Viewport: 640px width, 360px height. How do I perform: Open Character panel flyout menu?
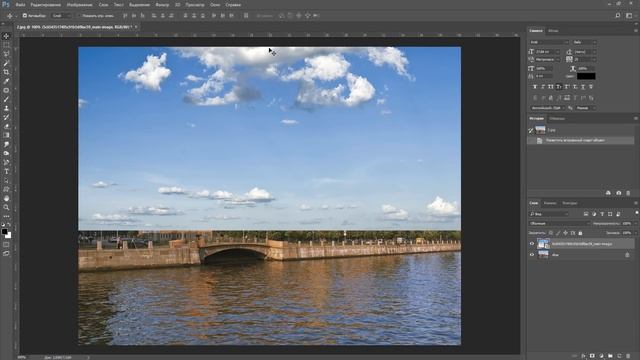tap(636, 31)
